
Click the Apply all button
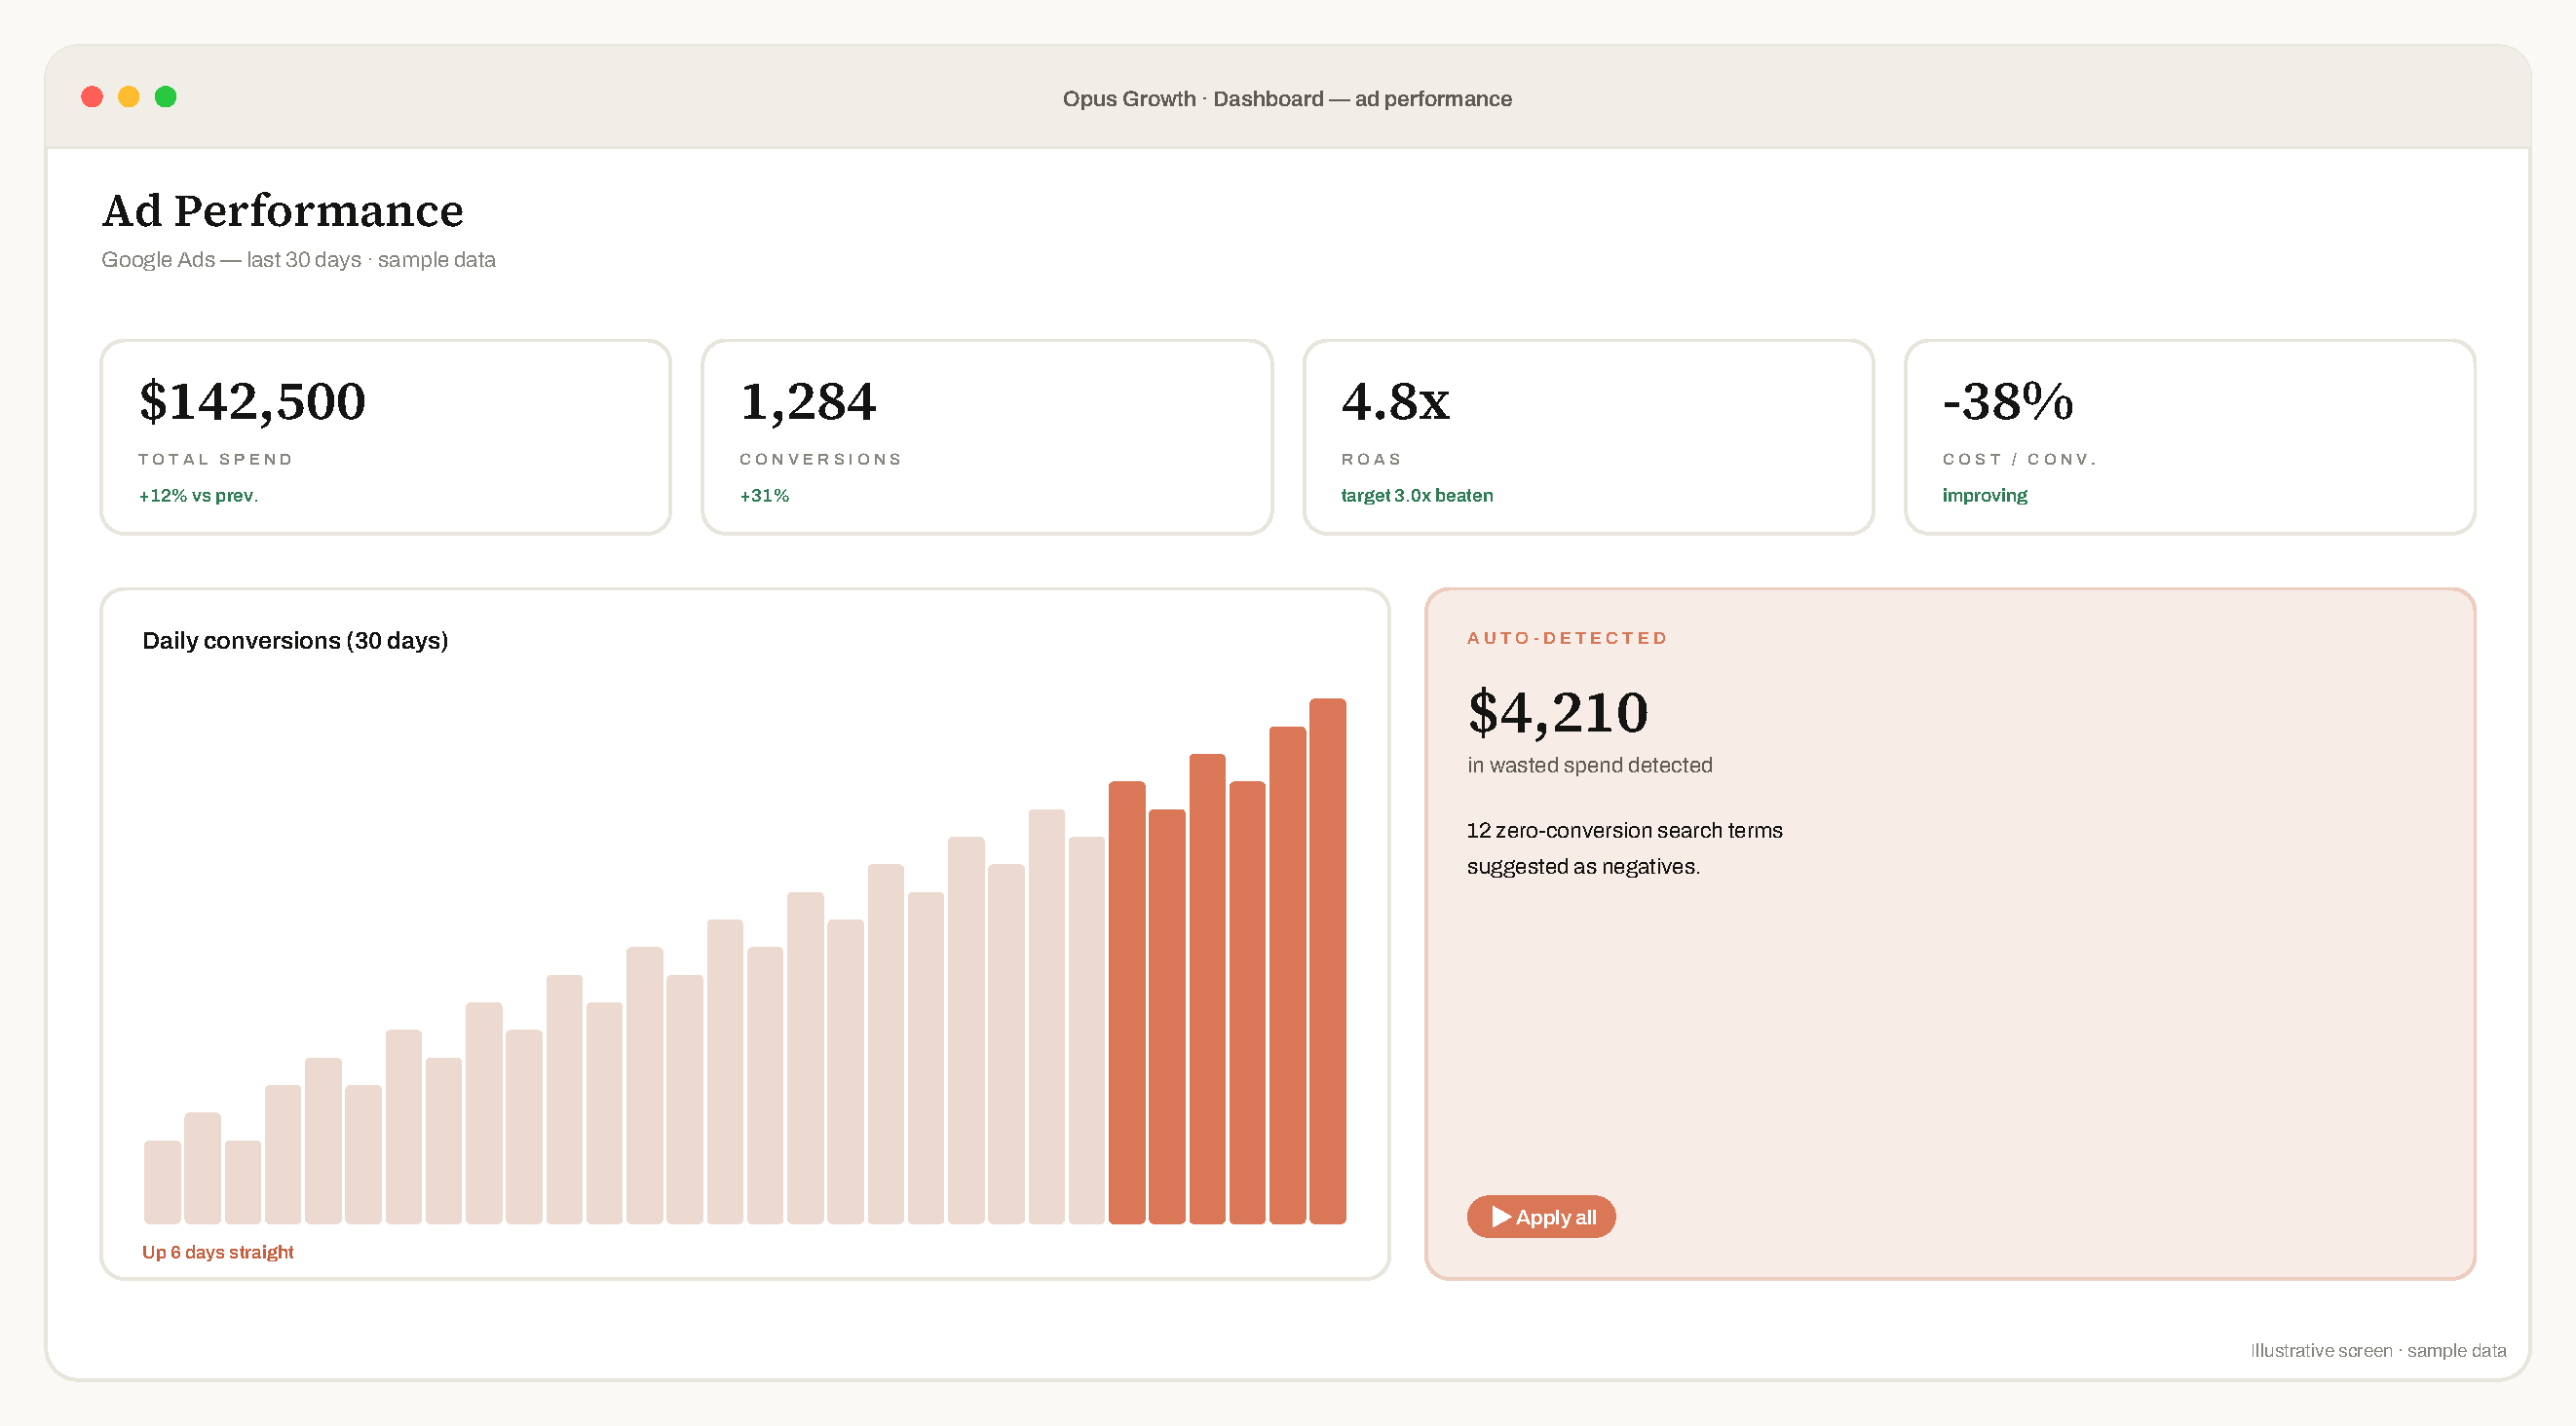[x=1541, y=1216]
